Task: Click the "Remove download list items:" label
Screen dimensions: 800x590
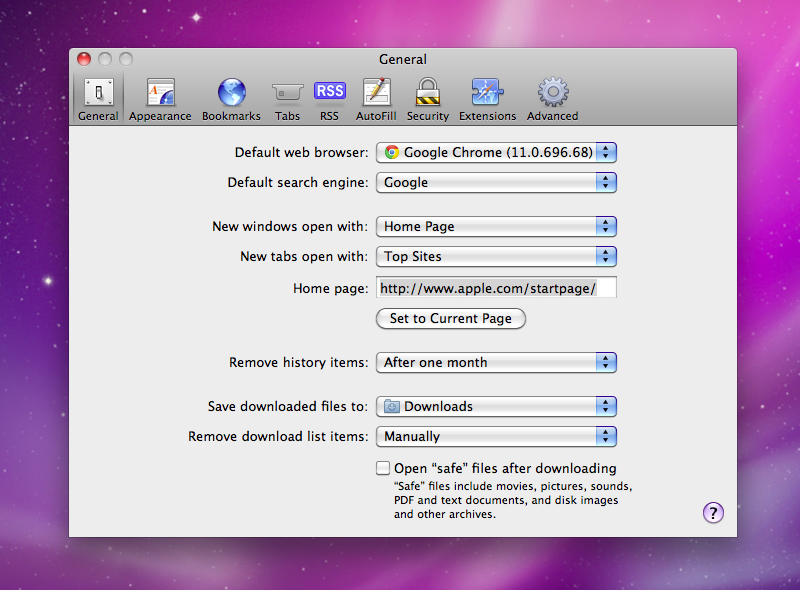Action: pyautogui.click(x=278, y=436)
